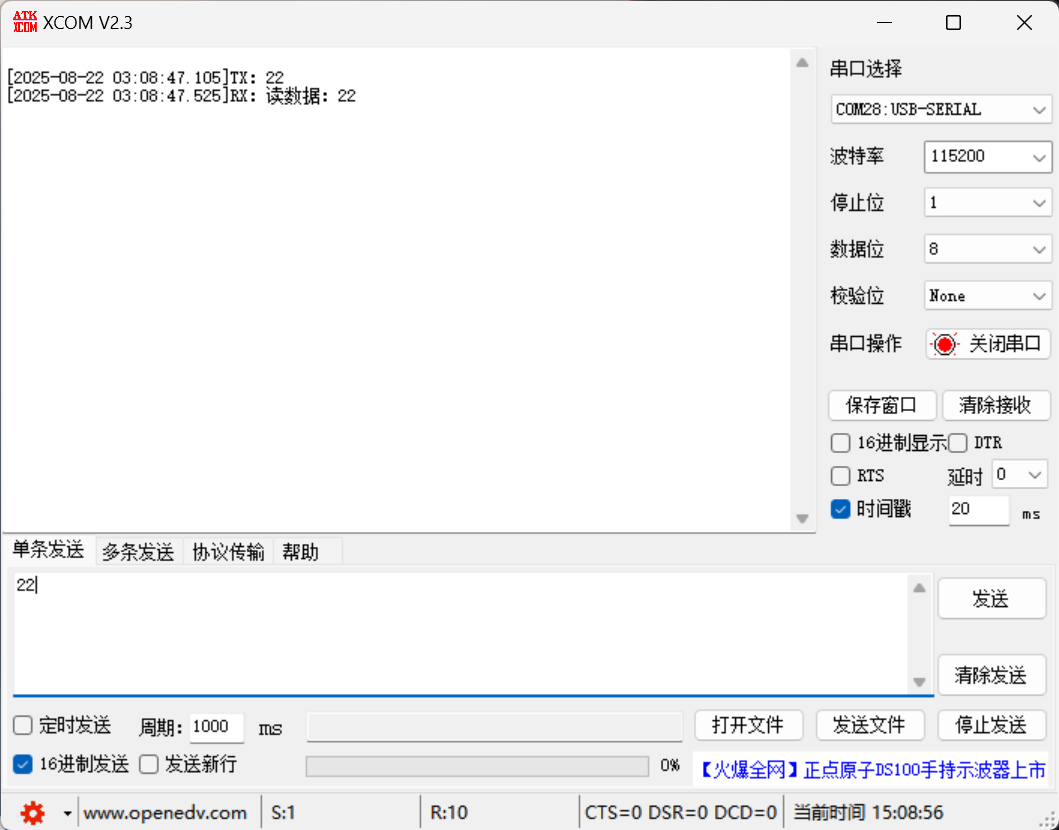1059x830 pixels.
Task: Enable the RTS checkbox
Action: click(x=840, y=475)
